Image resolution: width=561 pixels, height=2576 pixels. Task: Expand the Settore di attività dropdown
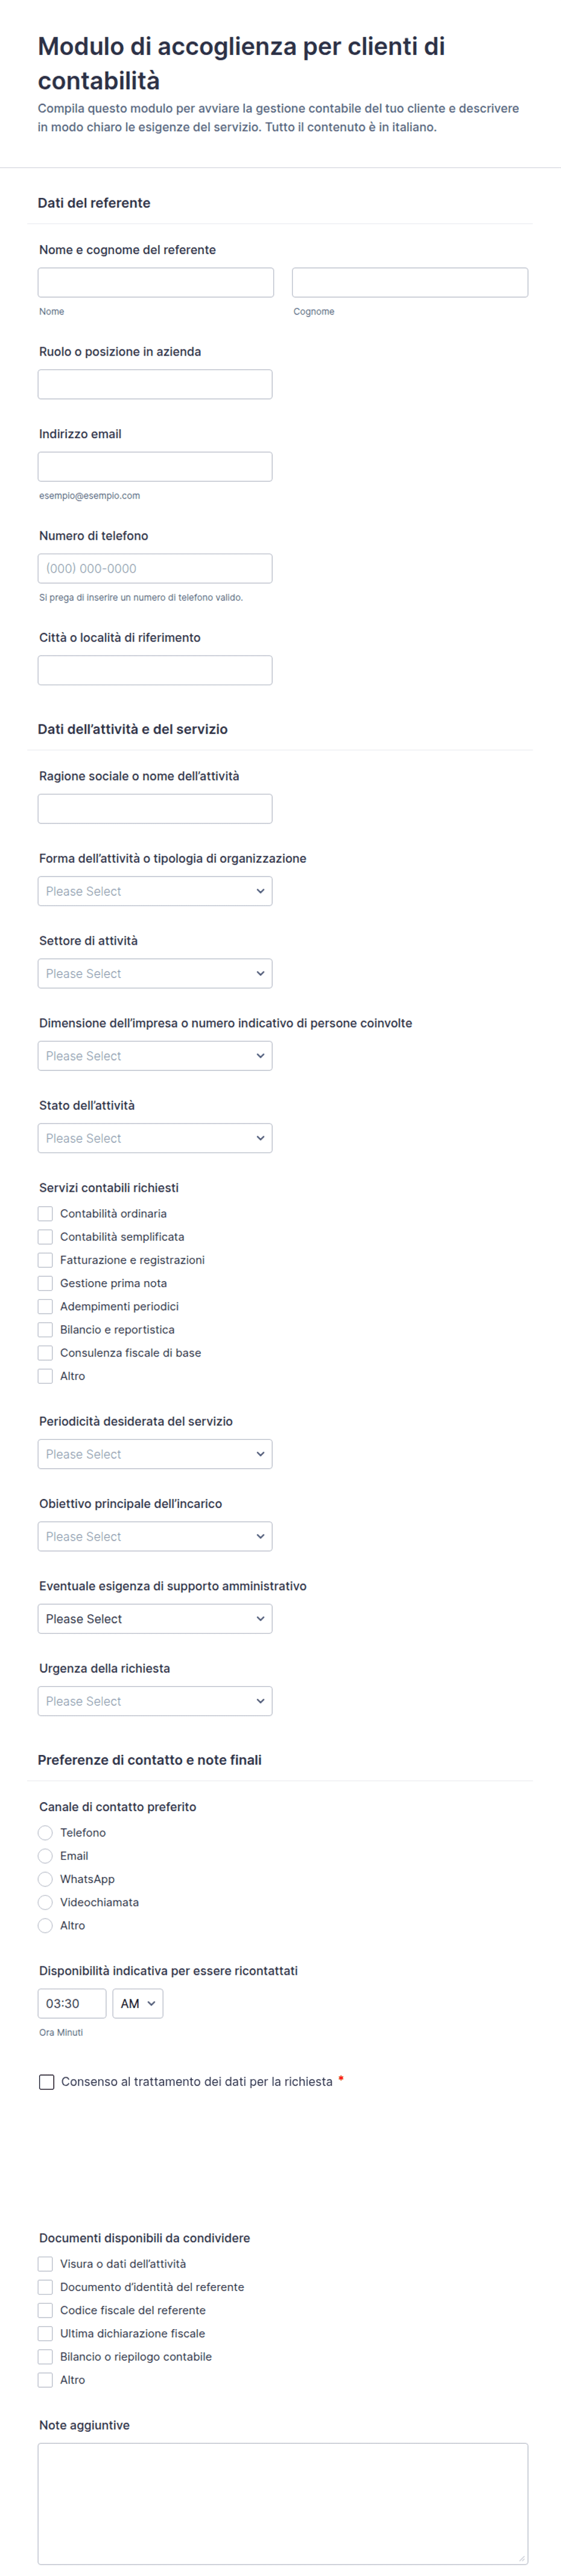(155, 974)
